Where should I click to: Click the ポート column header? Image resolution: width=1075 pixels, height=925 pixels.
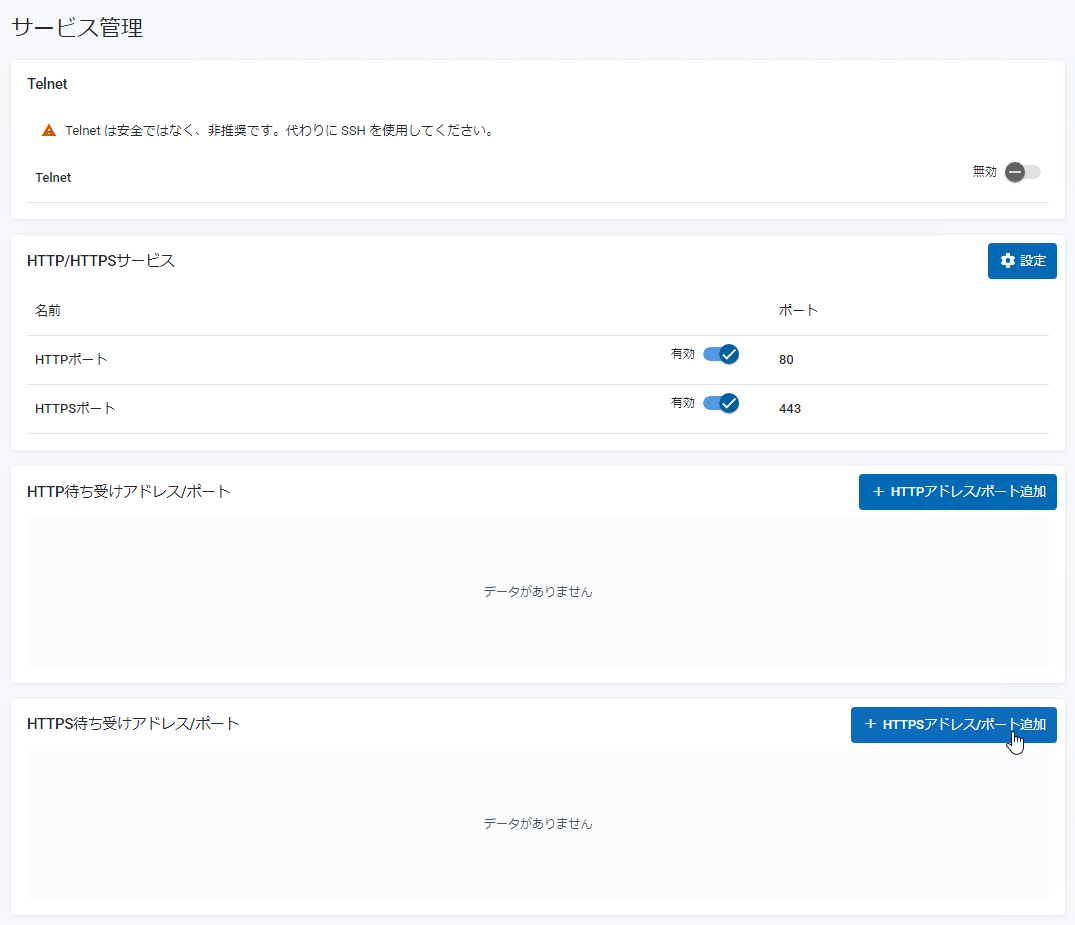[798, 311]
